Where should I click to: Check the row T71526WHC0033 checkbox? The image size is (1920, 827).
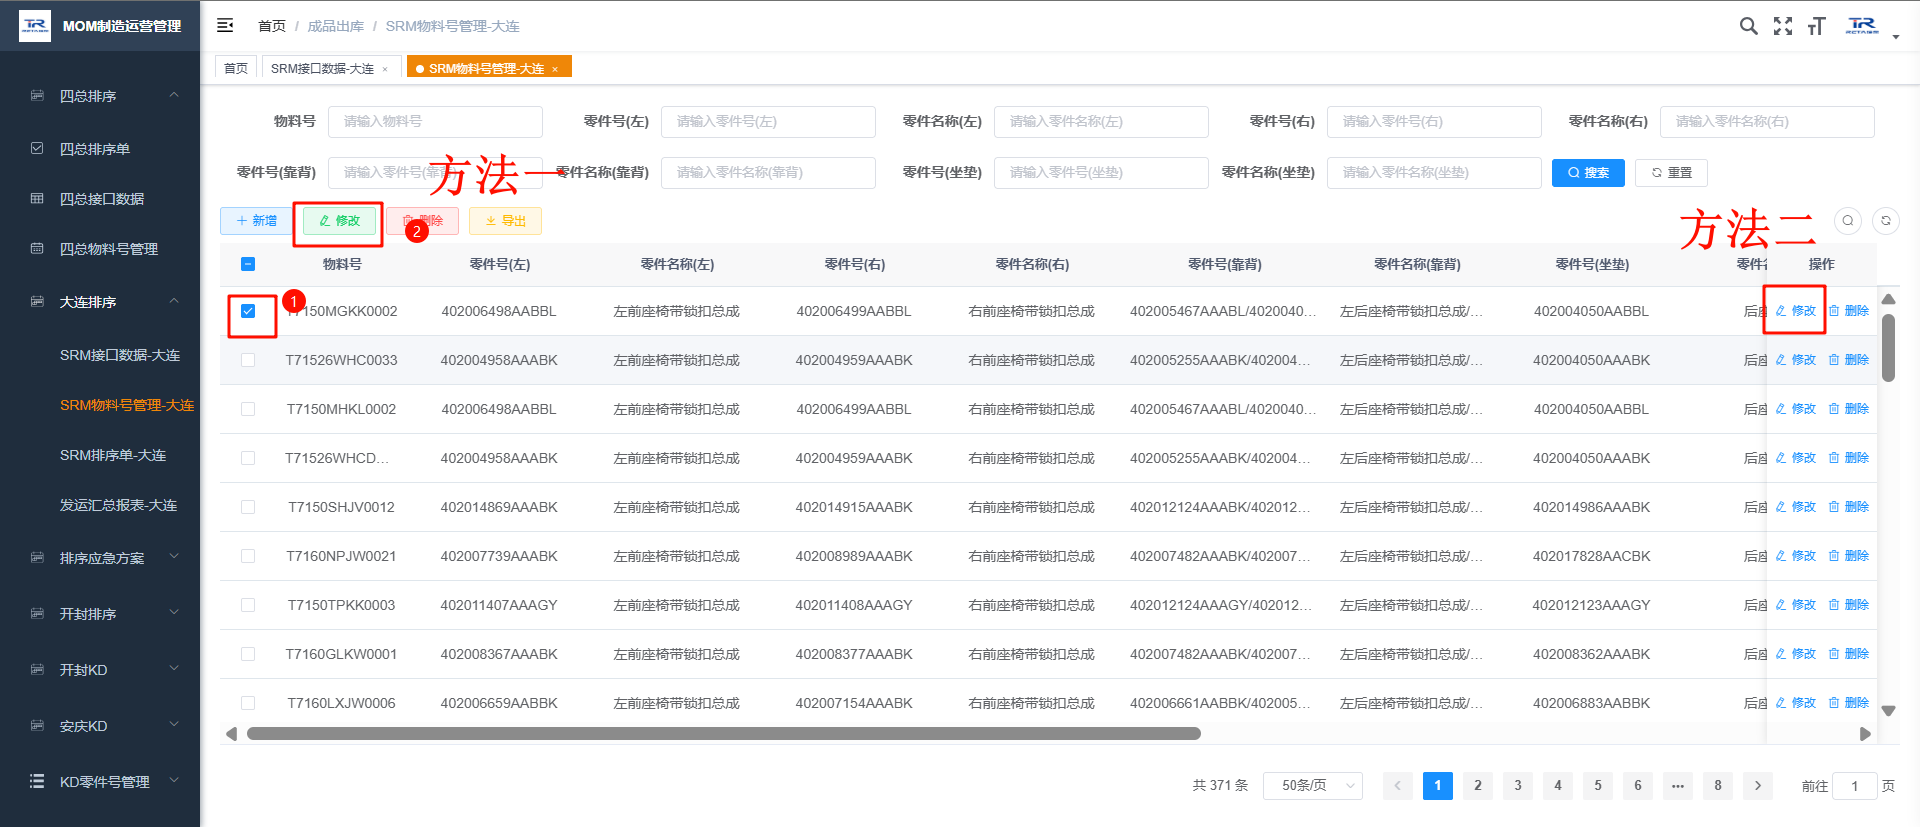coord(248,360)
